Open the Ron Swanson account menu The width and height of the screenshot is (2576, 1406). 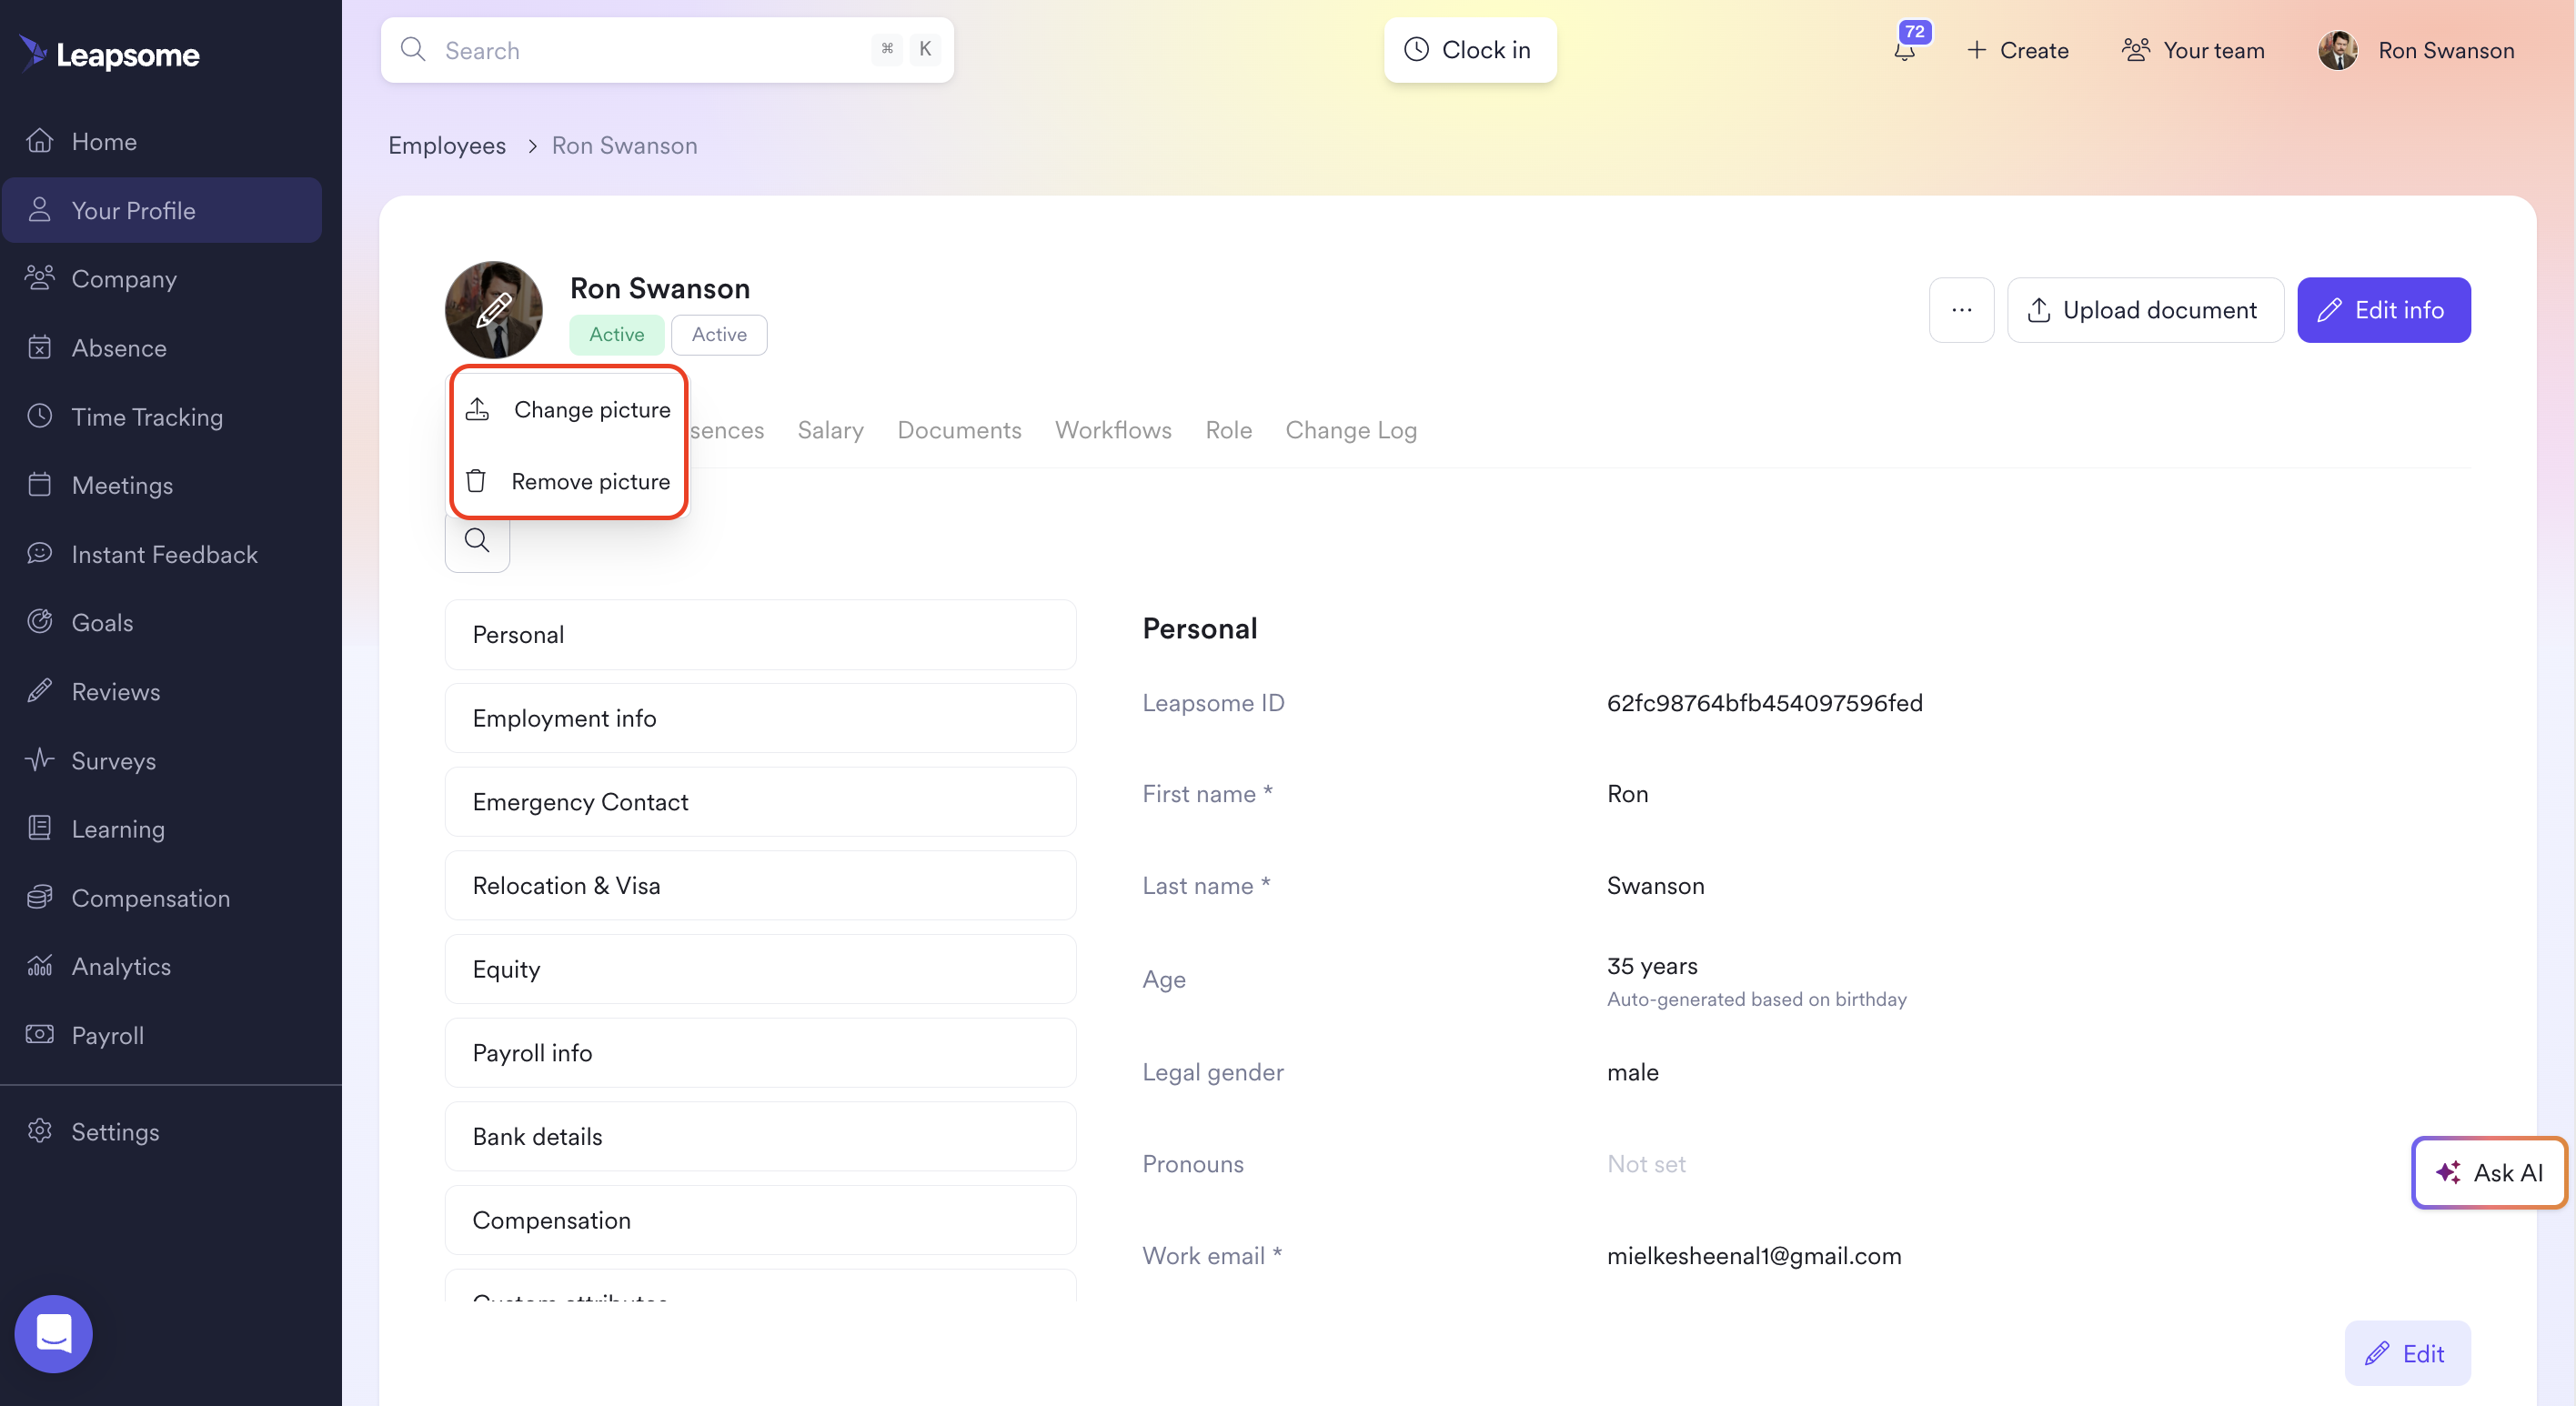pyautogui.click(x=2416, y=50)
